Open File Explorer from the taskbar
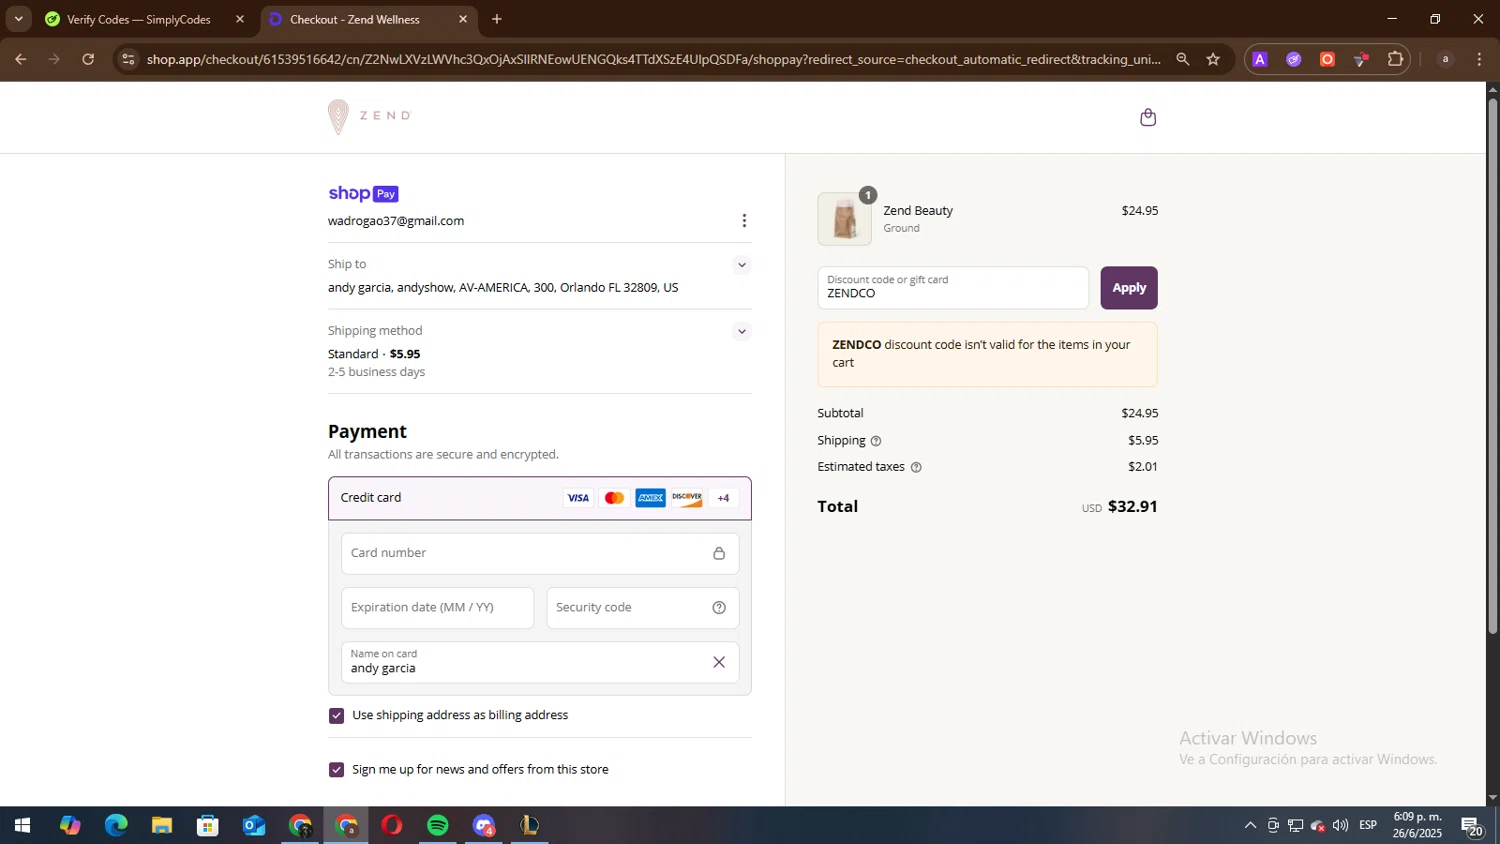This screenshot has height=844, width=1500. point(162,826)
